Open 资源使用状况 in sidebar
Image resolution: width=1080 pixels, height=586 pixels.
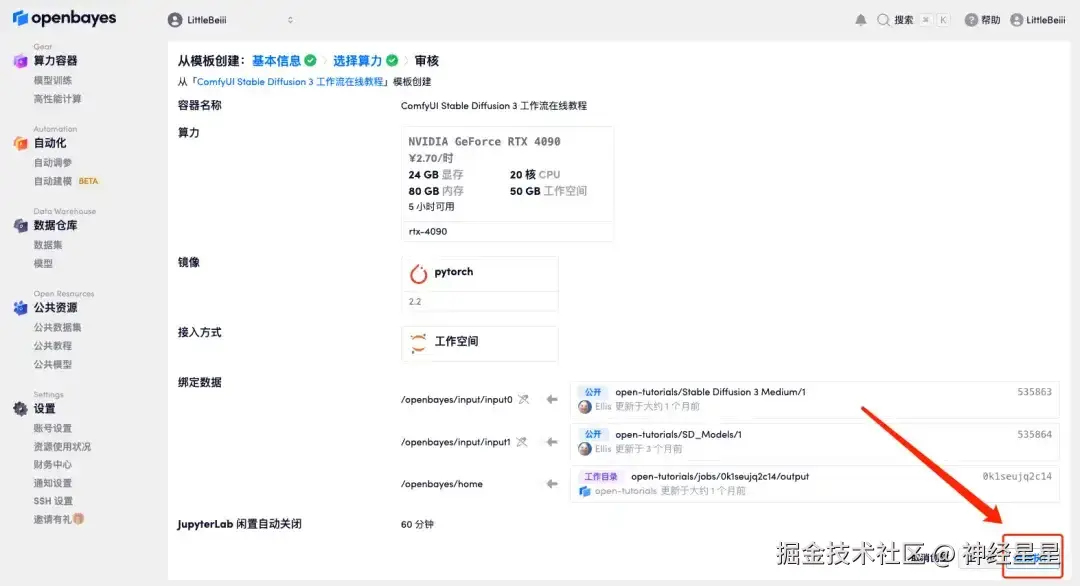tap(62, 447)
